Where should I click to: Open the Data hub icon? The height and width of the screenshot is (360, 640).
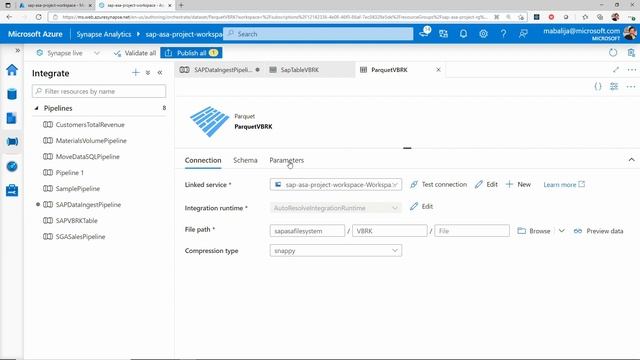click(12, 94)
